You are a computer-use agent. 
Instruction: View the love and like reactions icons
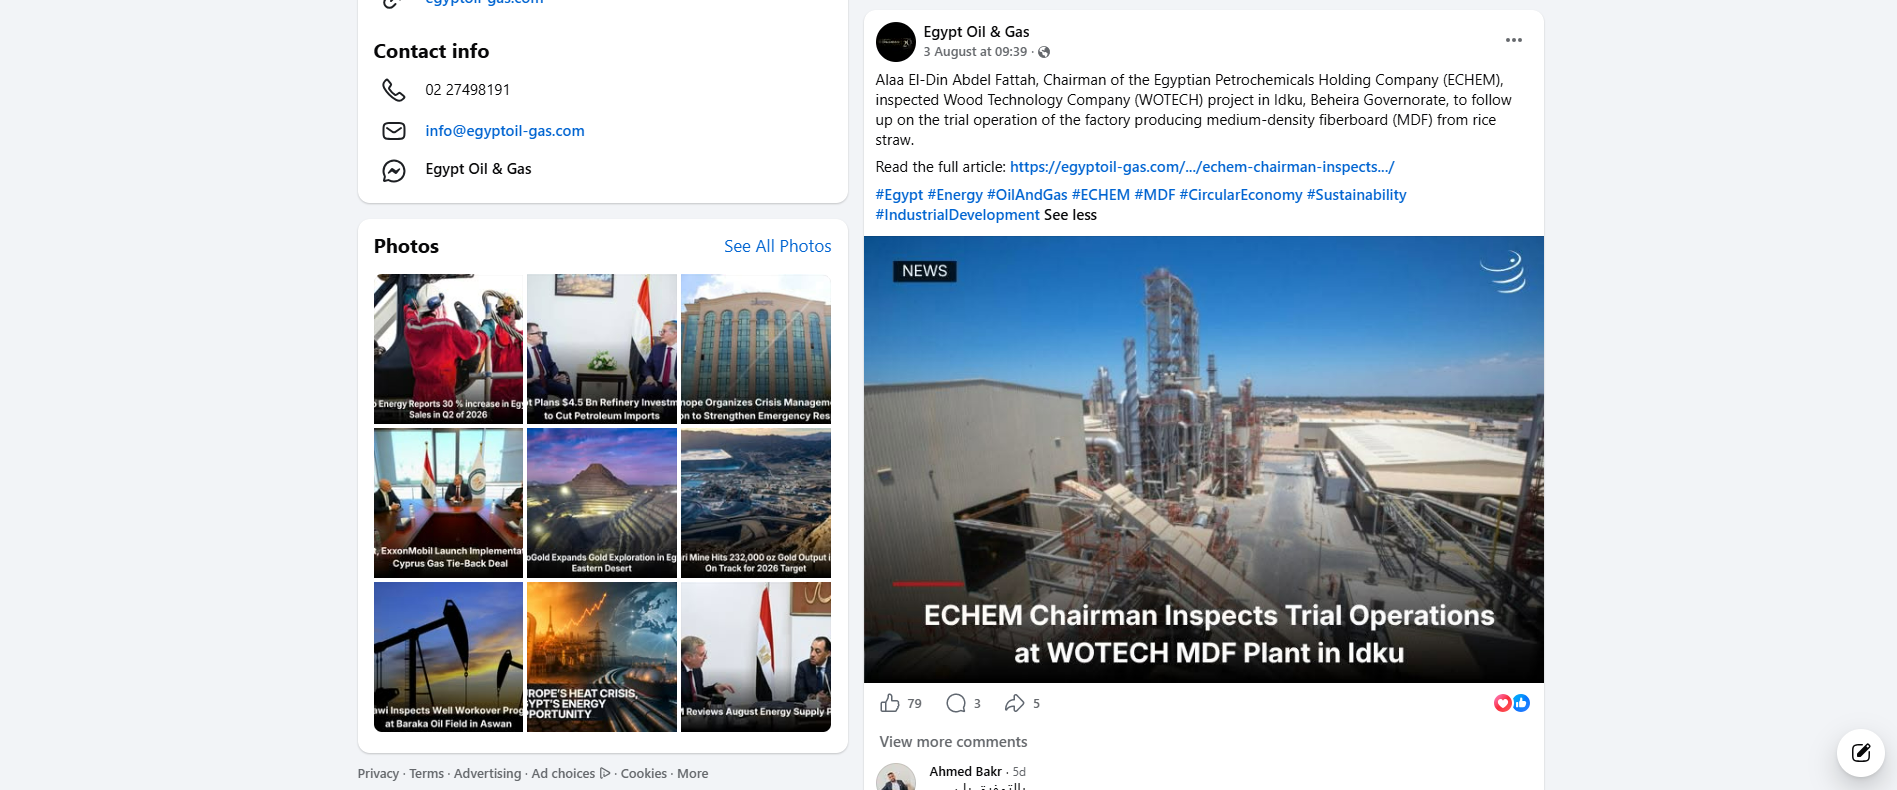1512,703
